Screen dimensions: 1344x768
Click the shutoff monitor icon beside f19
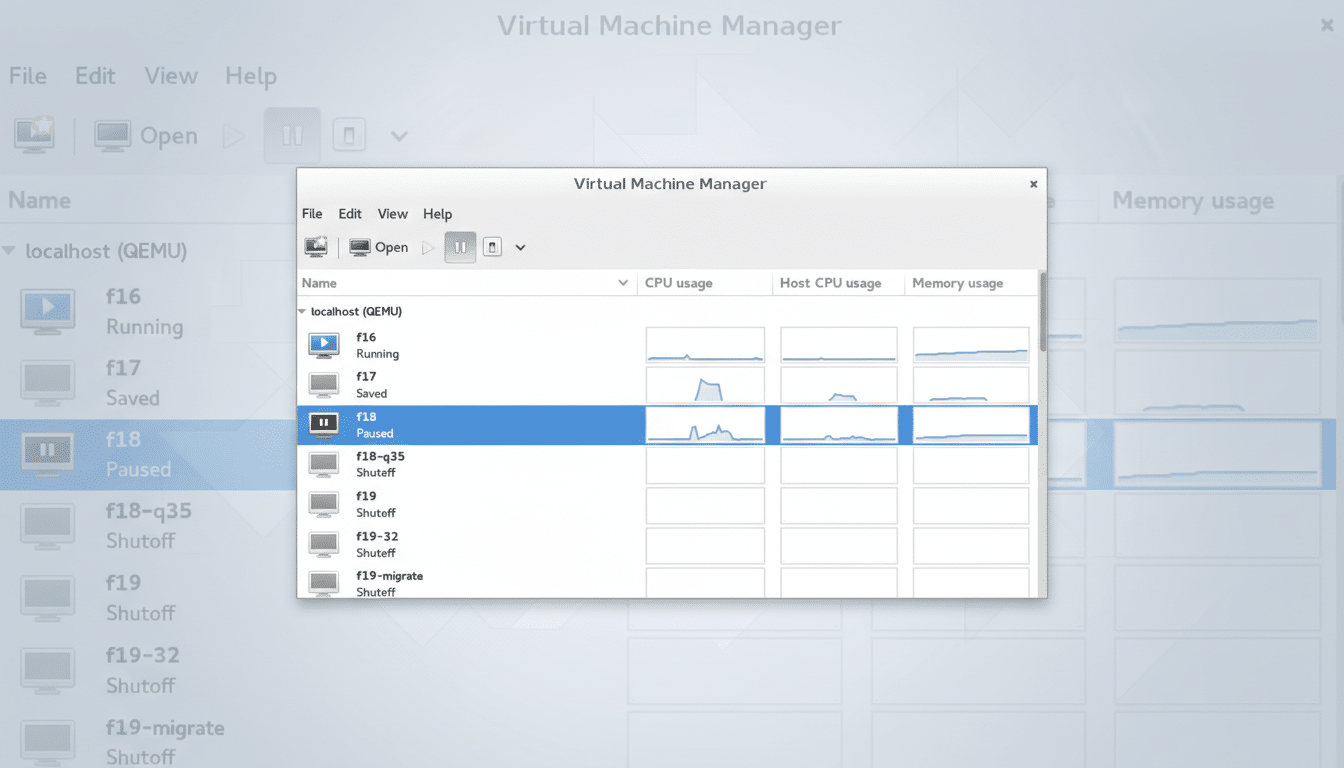click(x=323, y=504)
